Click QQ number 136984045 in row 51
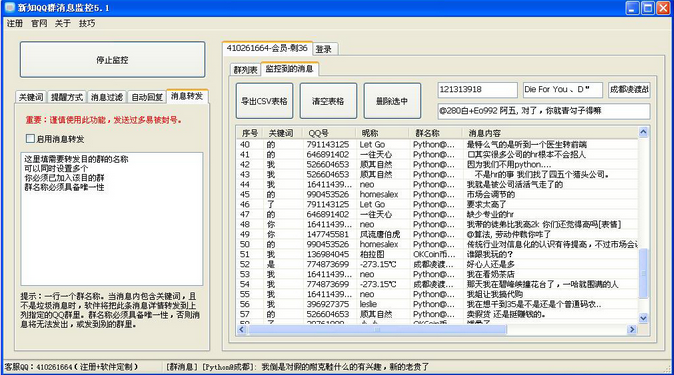 point(328,254)
